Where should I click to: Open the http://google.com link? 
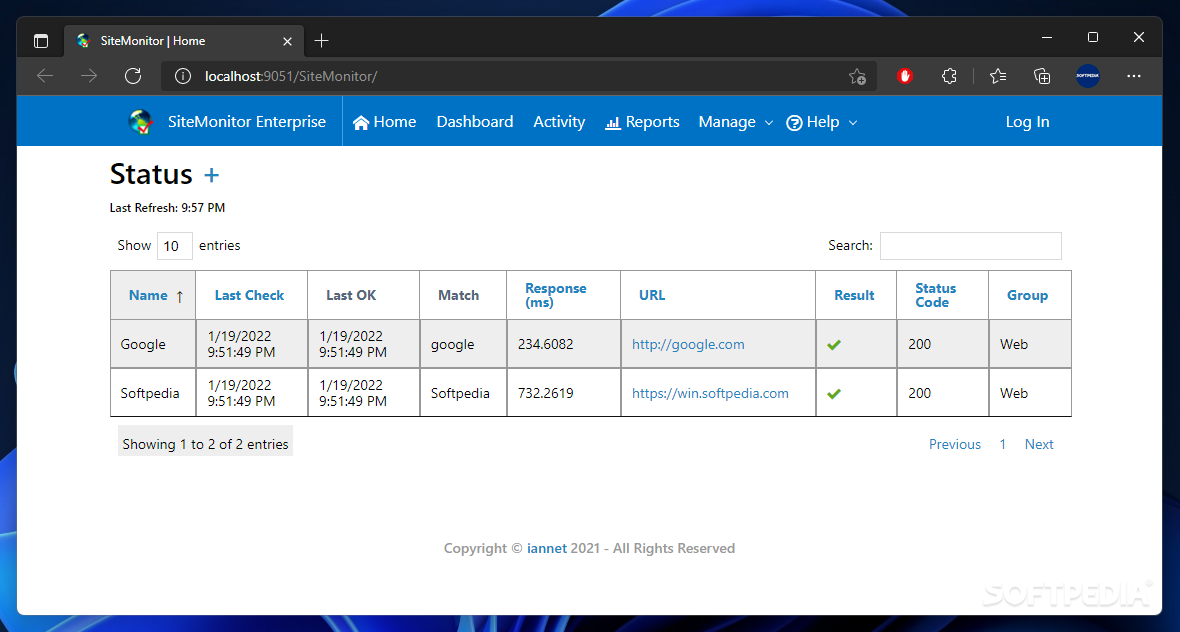(688, 345)
